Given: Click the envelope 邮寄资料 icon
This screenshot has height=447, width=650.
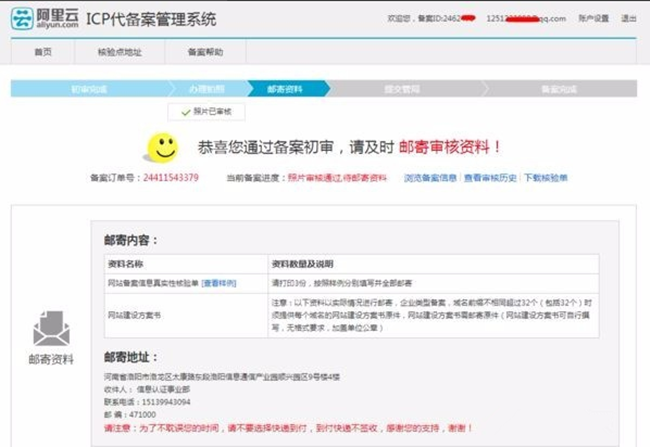Looking at the screenshot, I should click(51, 328).
